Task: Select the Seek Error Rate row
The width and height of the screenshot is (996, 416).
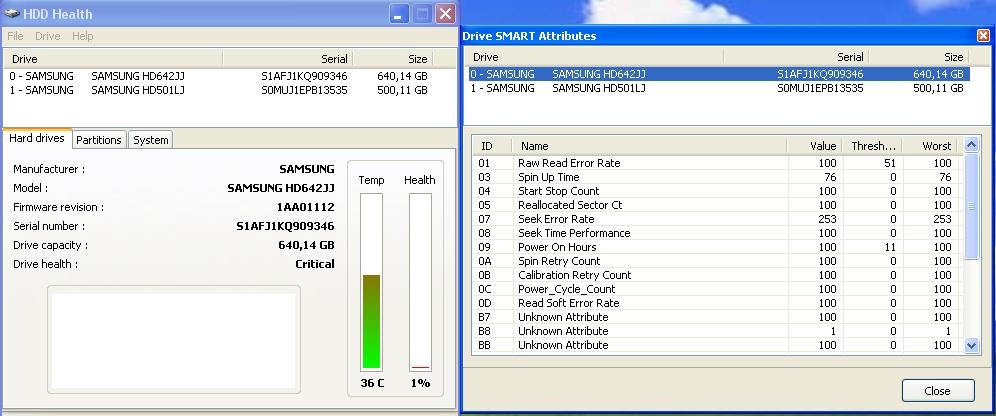Action: 718,219
